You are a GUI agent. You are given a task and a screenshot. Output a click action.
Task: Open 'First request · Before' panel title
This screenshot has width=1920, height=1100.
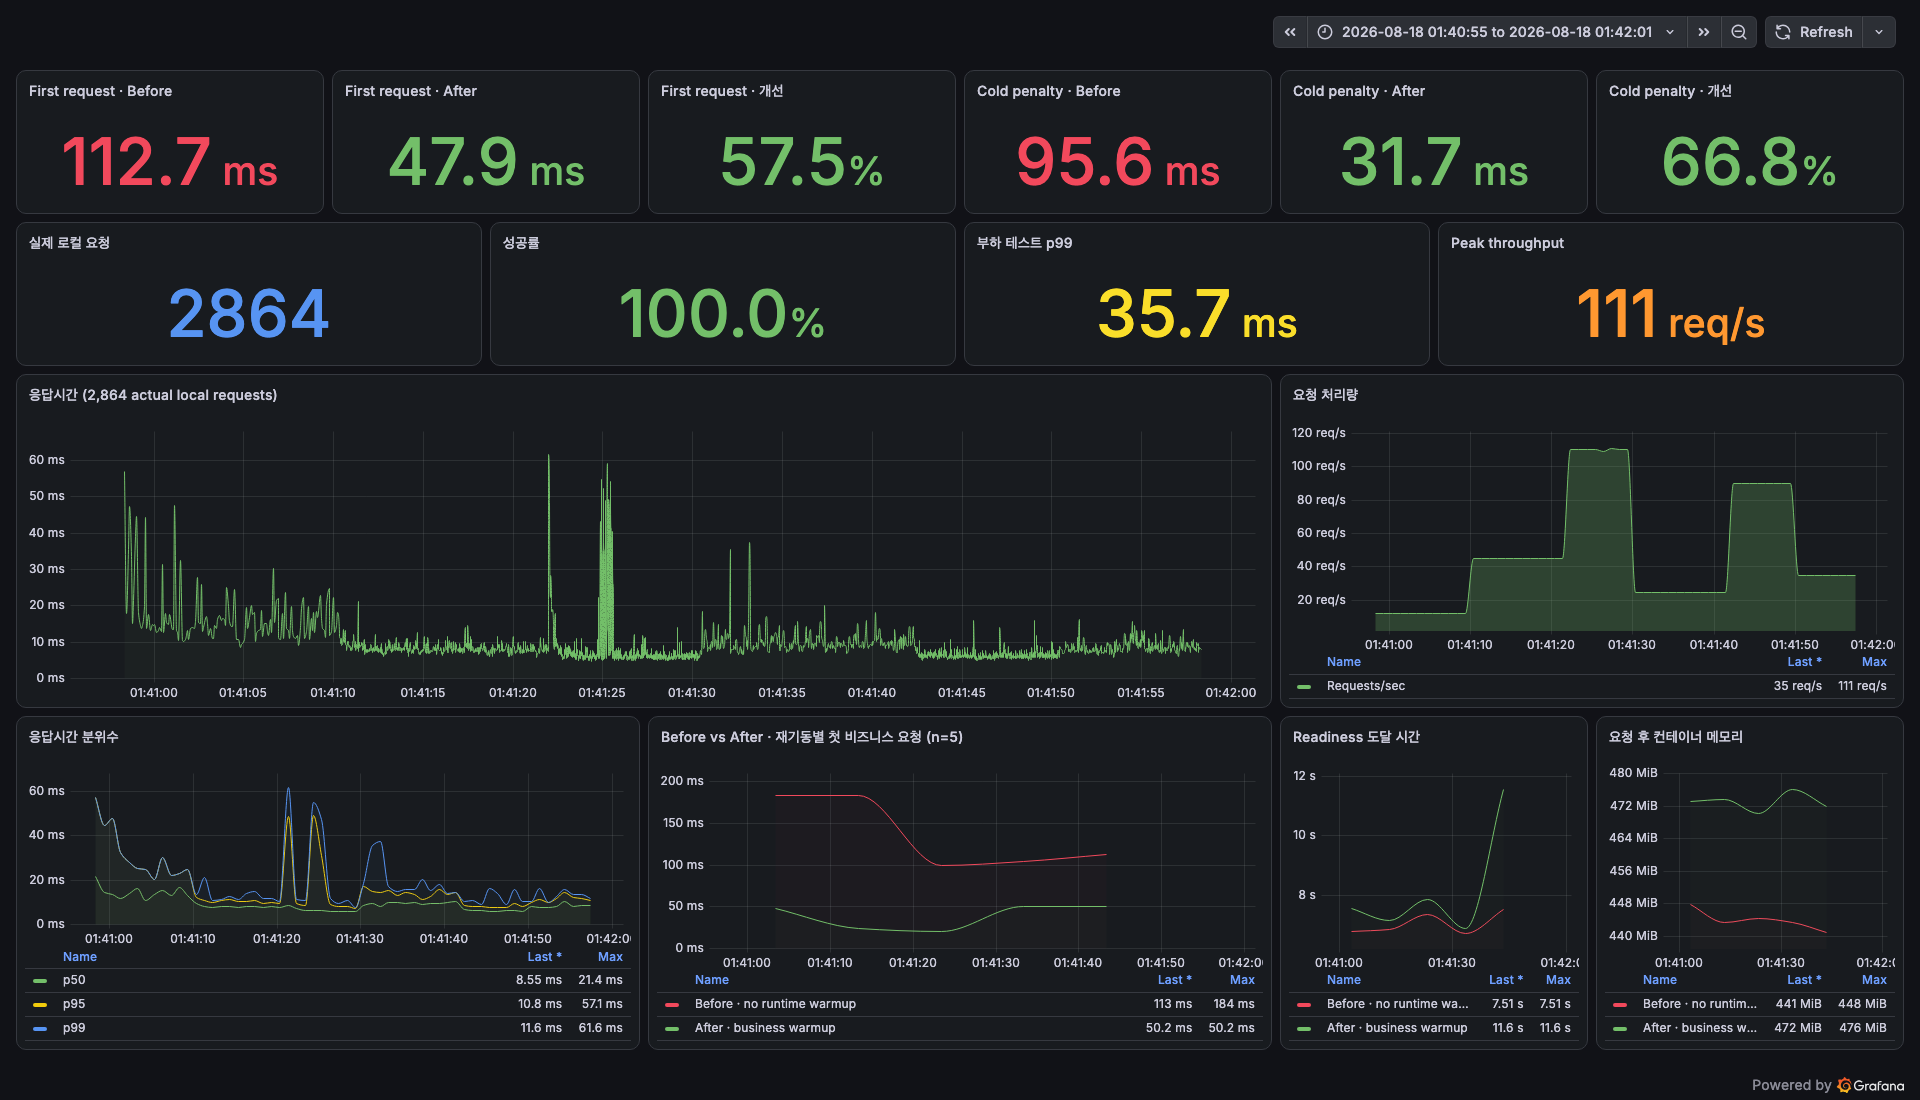pos(100,91)
